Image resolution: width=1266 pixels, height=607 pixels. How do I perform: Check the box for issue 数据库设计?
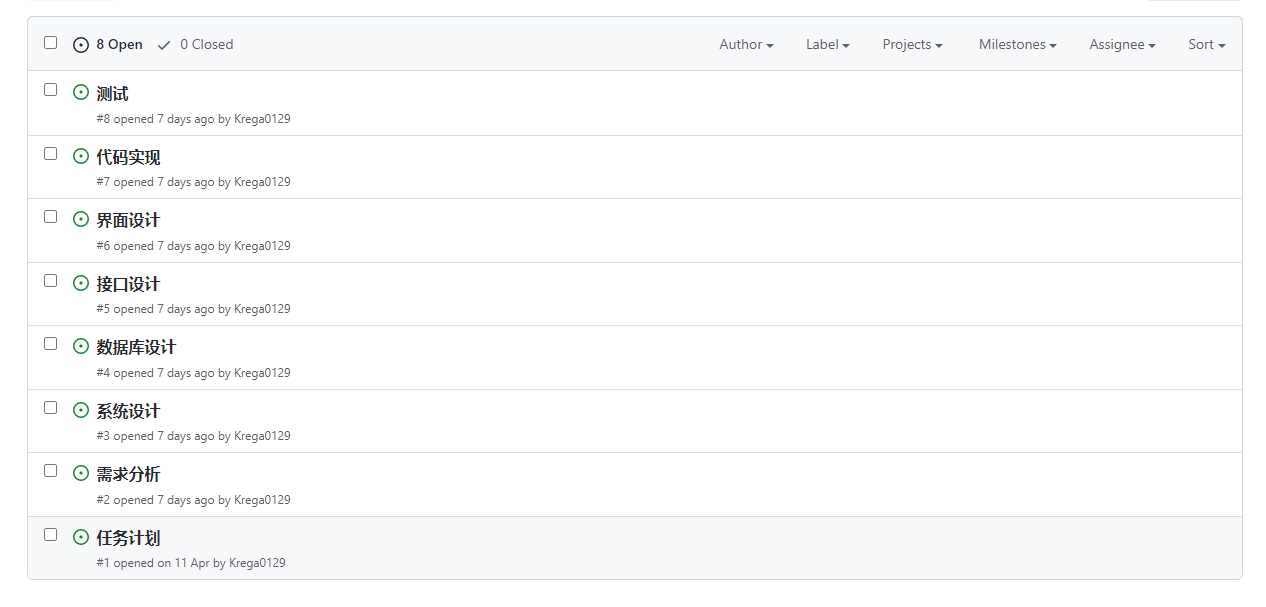pos(51,343)
